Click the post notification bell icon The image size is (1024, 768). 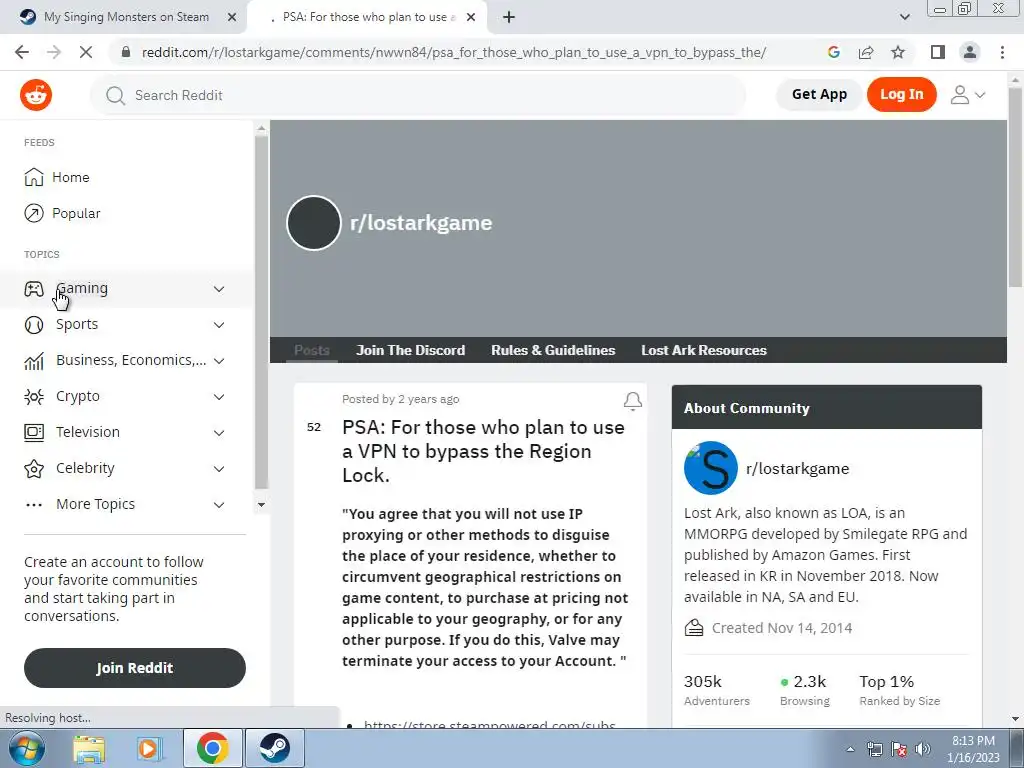click(632, 400)
